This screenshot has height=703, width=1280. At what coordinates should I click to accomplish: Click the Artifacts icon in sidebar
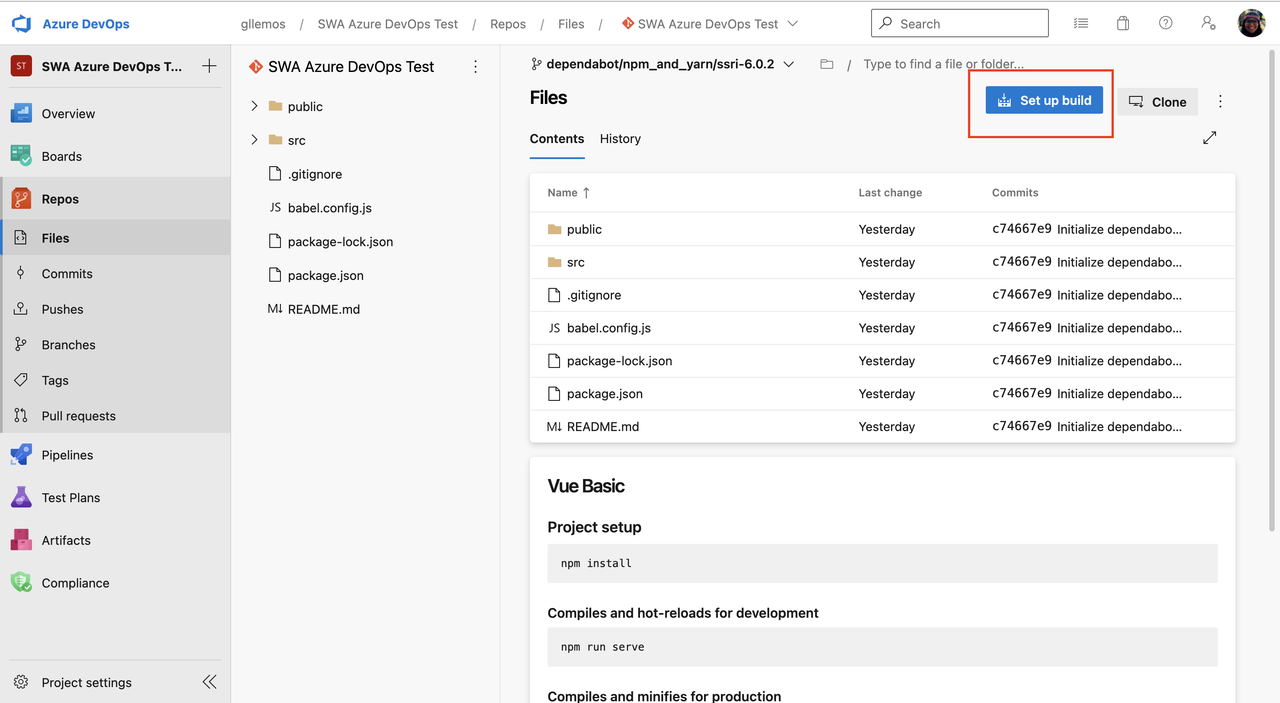(21, 540)
